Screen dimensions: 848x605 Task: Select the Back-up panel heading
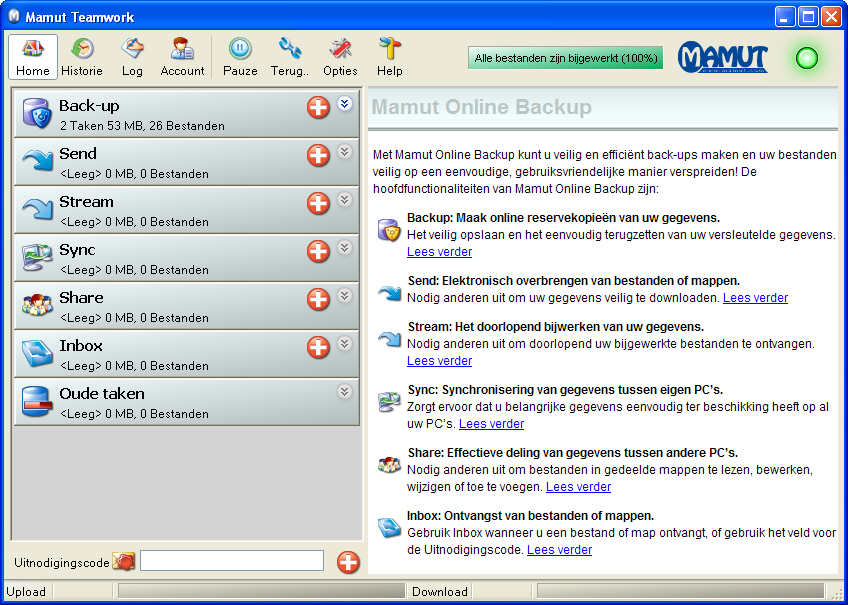point(89,106)
